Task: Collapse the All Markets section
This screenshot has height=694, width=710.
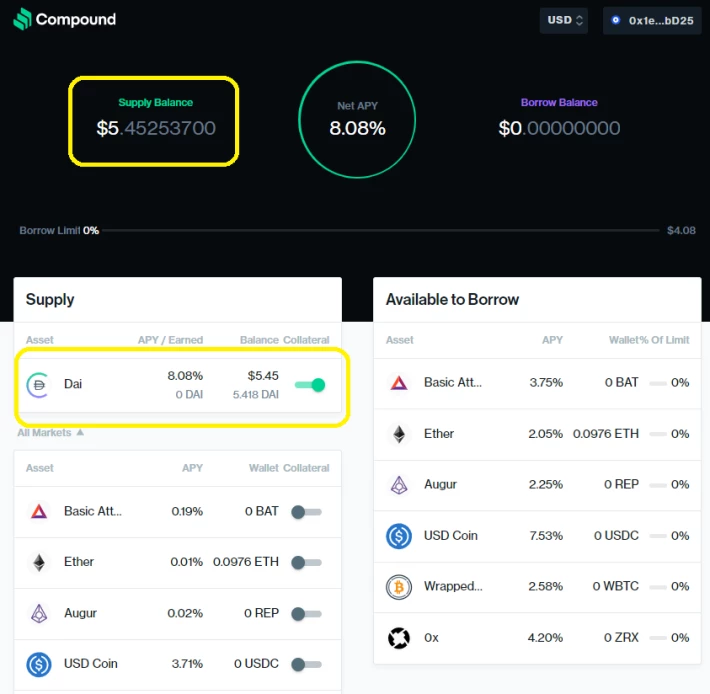Action: coord(50,432)
